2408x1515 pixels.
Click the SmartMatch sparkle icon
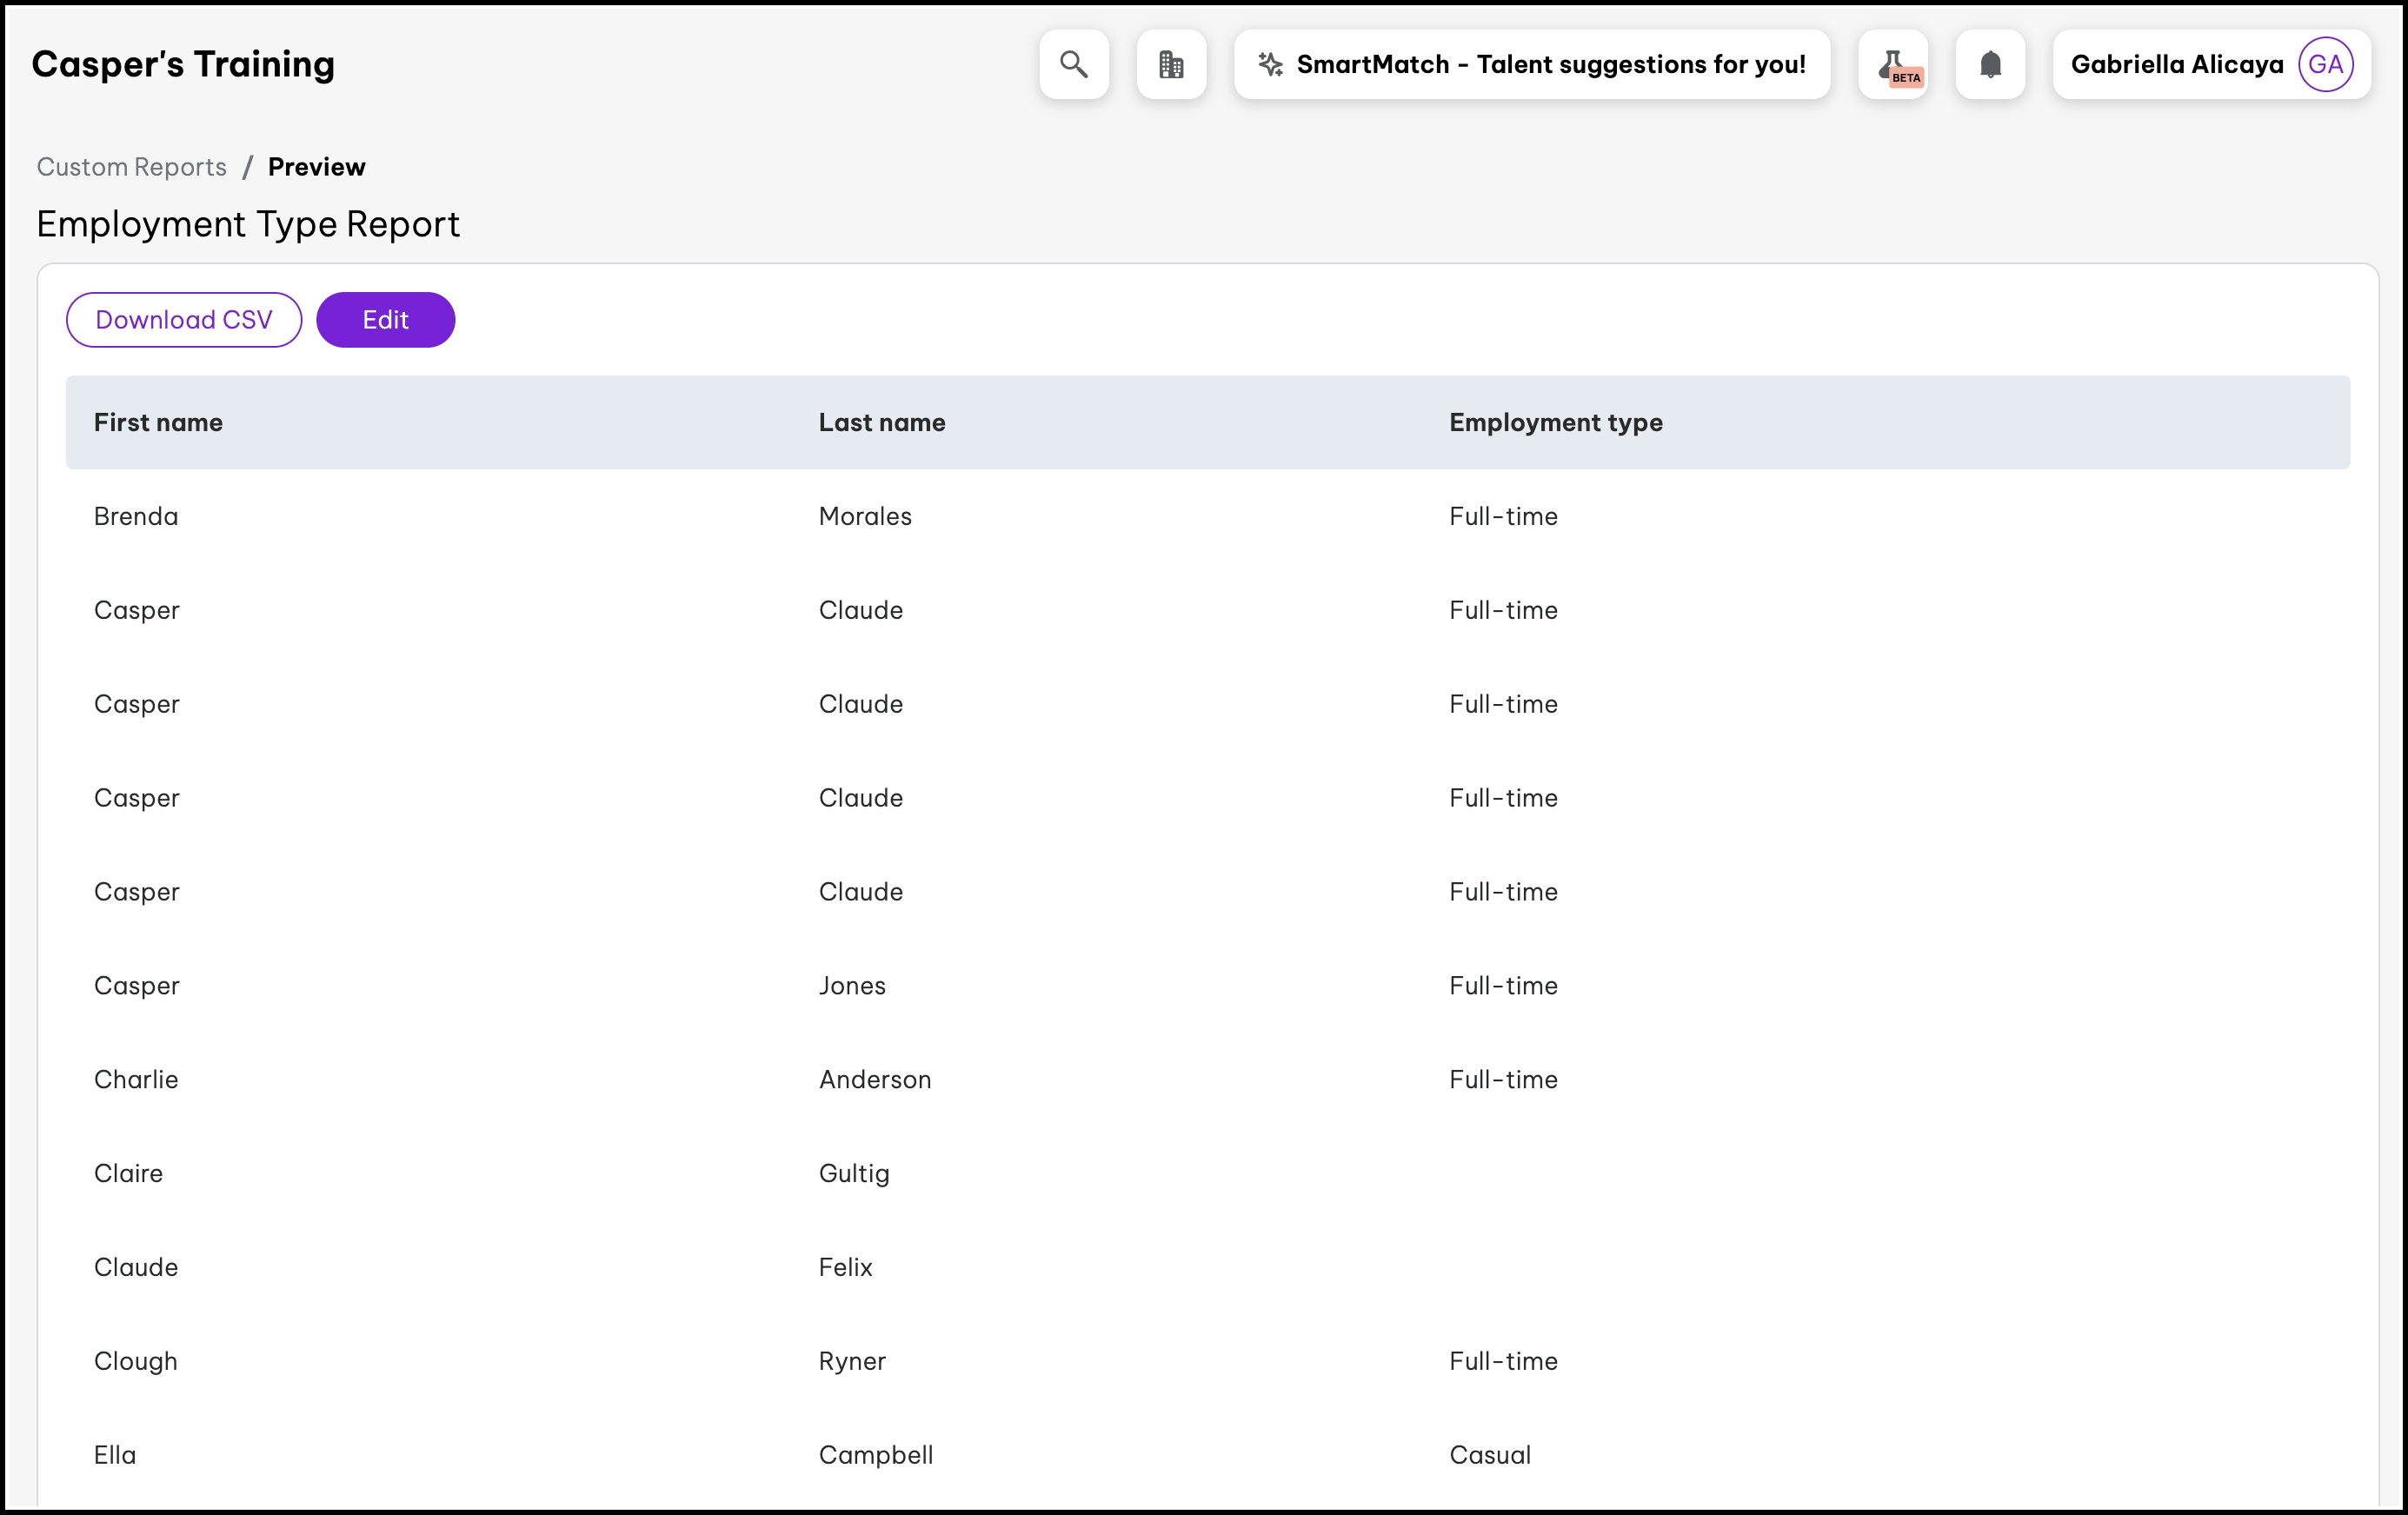pos(1270,64)
